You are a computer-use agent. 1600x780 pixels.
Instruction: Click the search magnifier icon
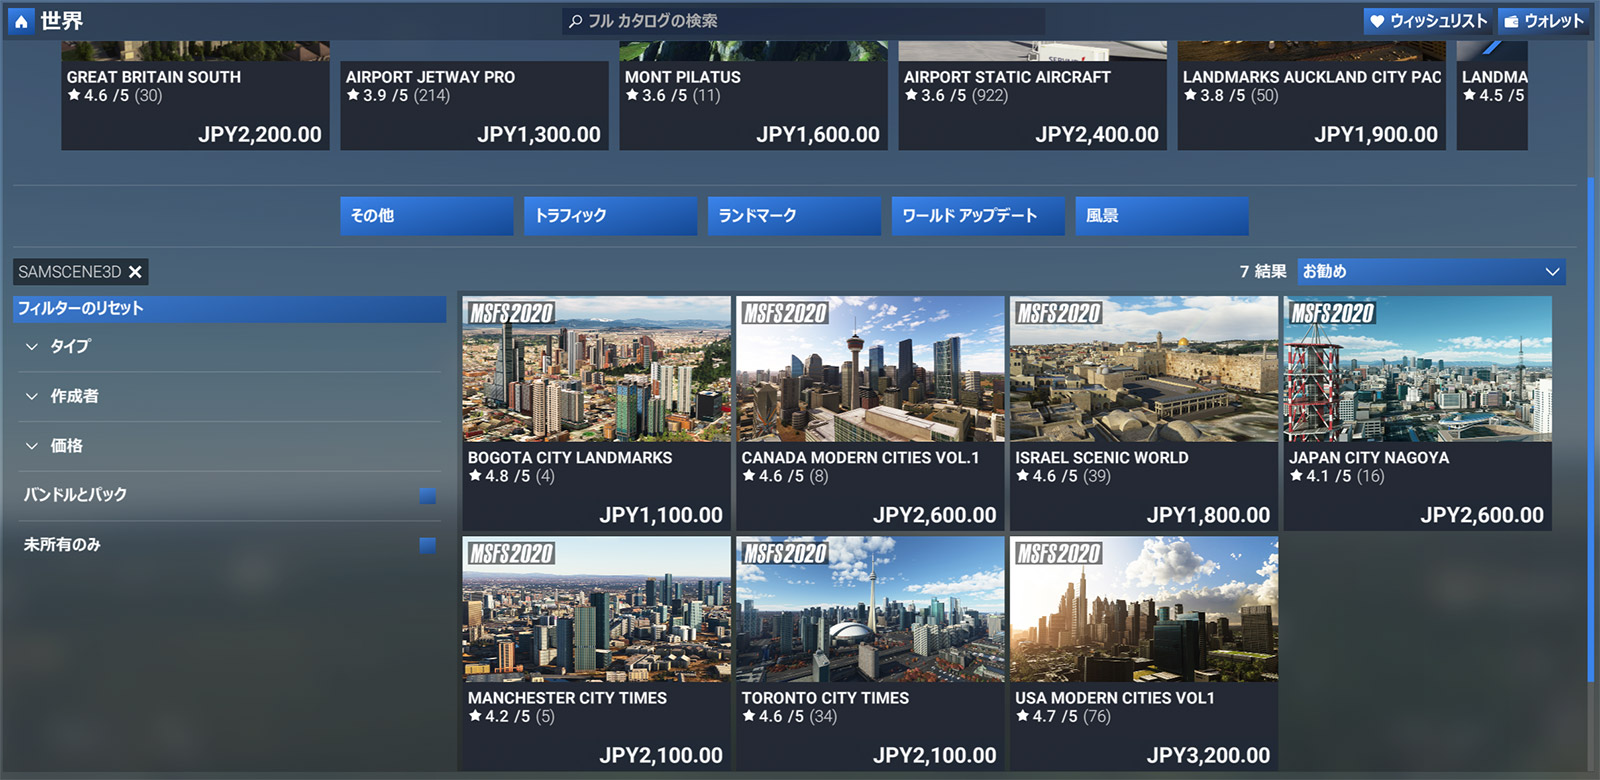click(x=575, y=21)
